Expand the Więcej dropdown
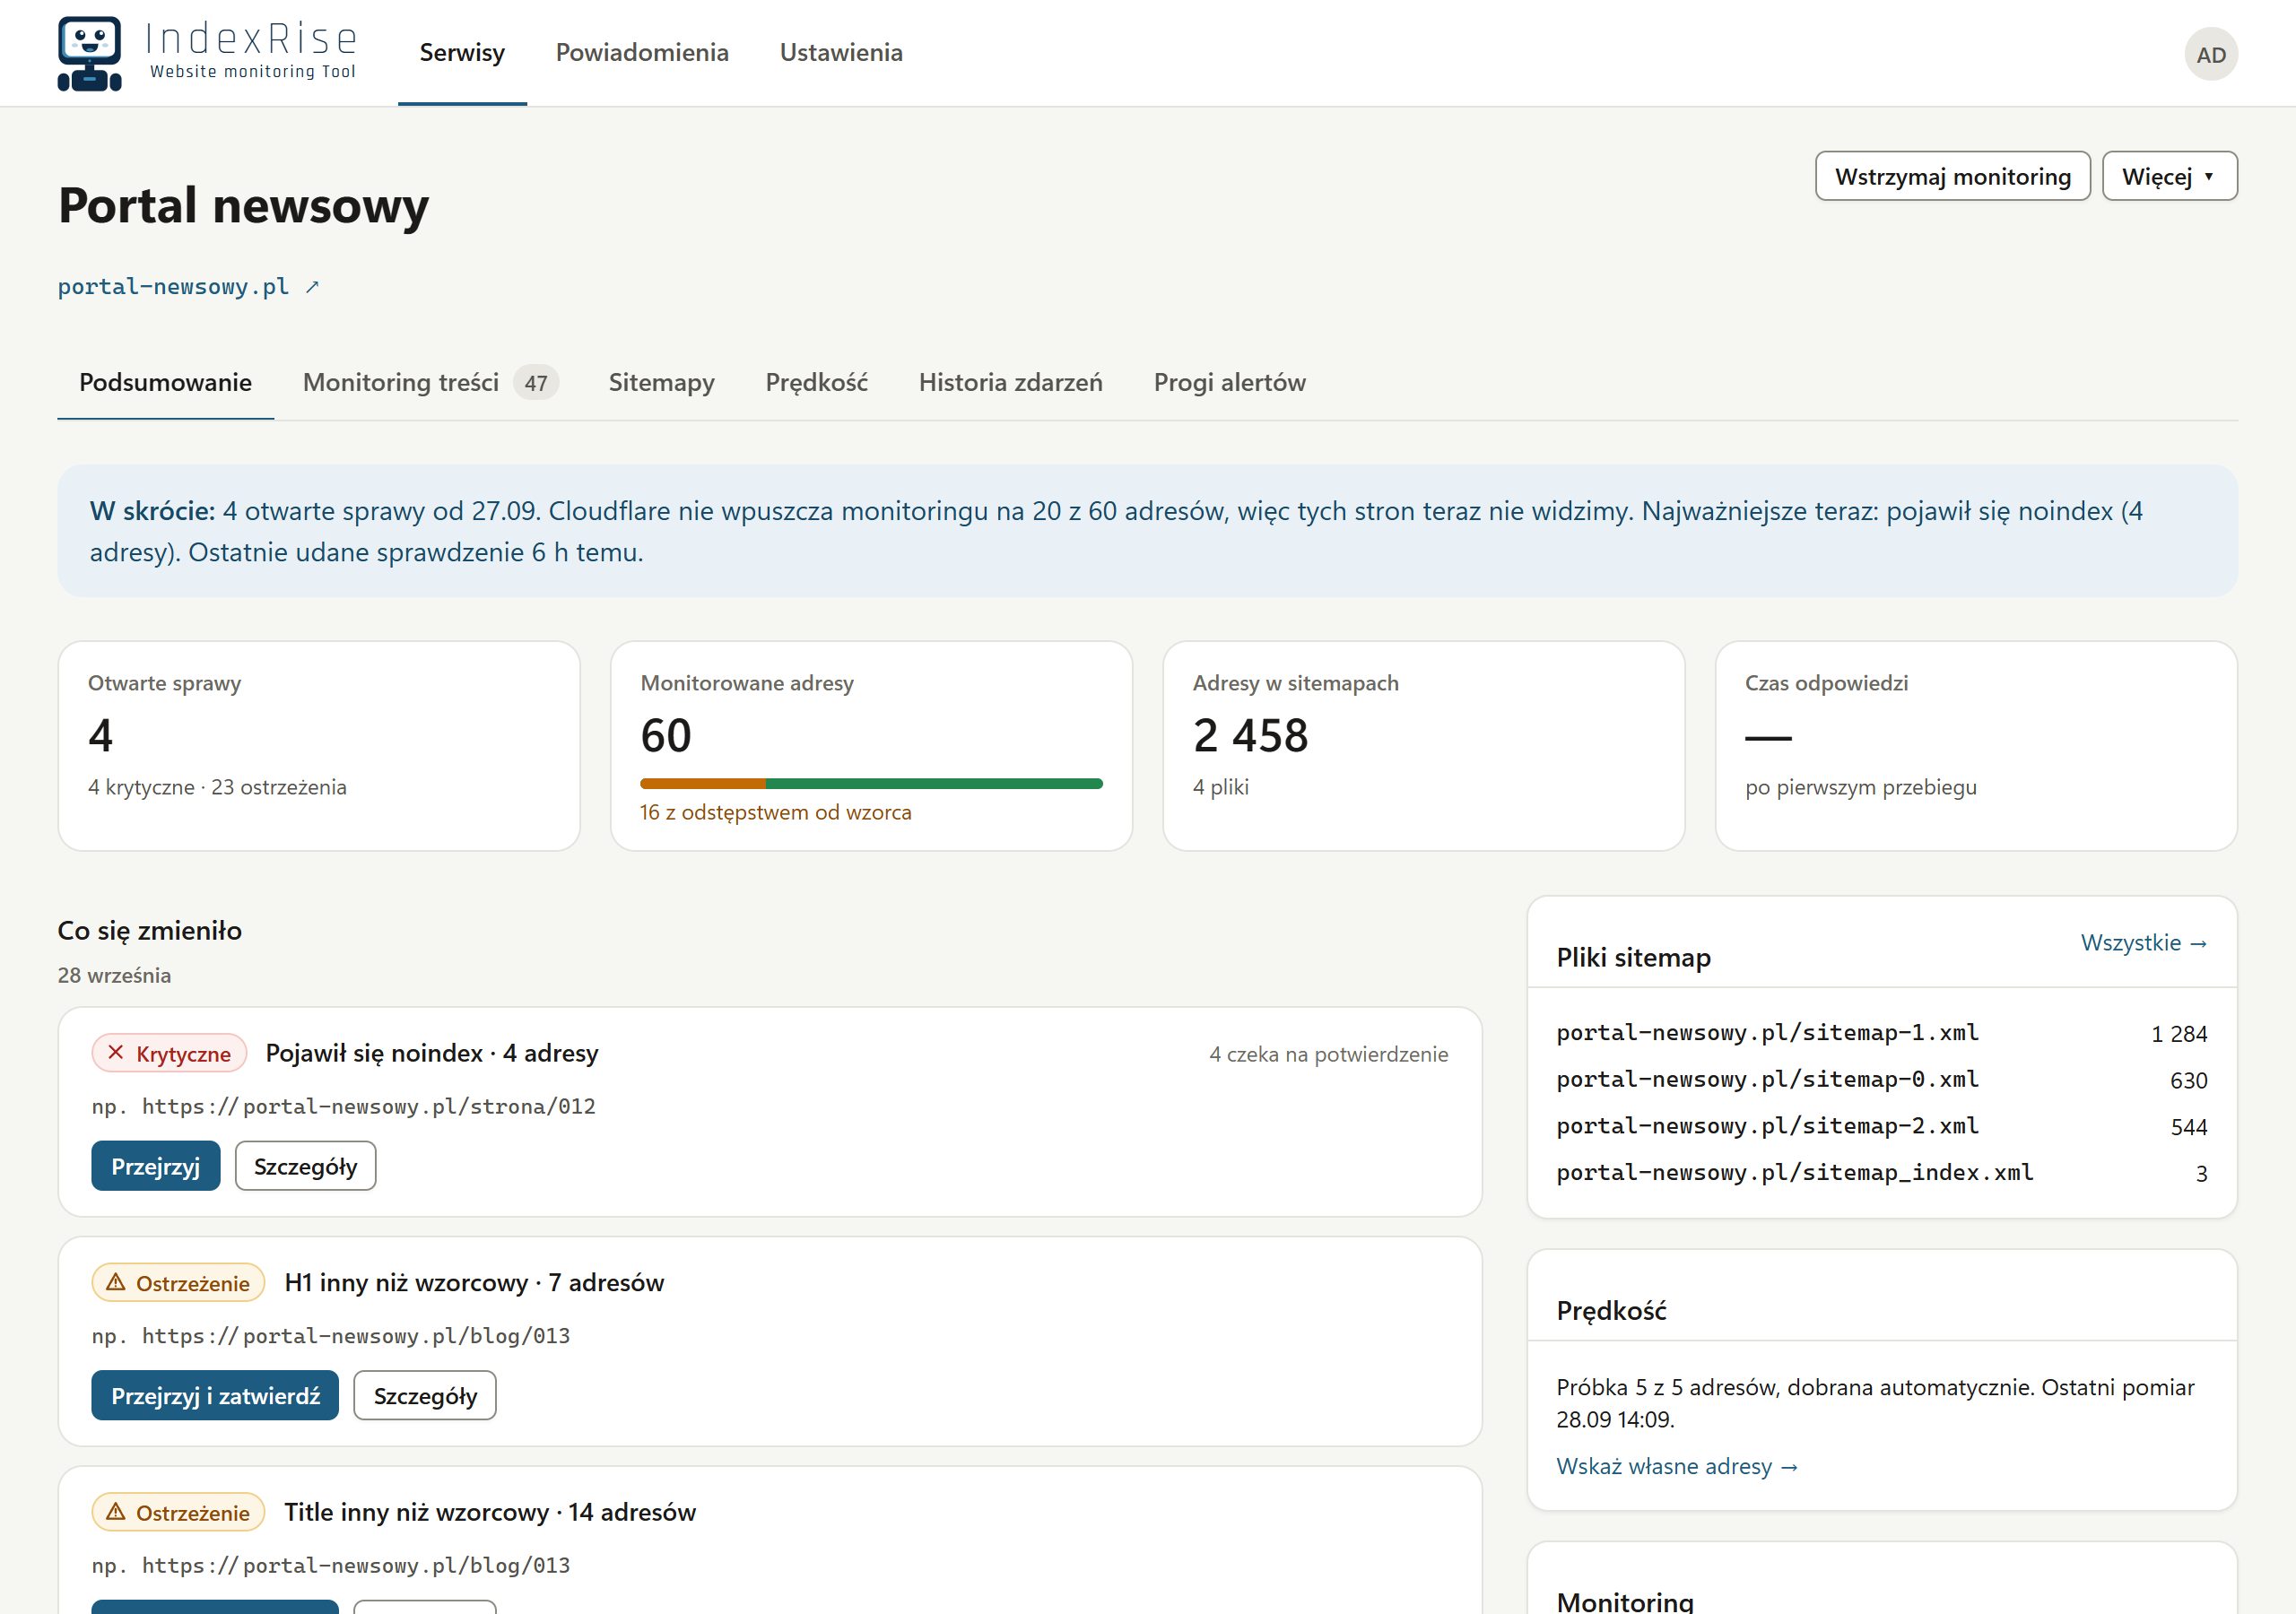 (2169, 176)
